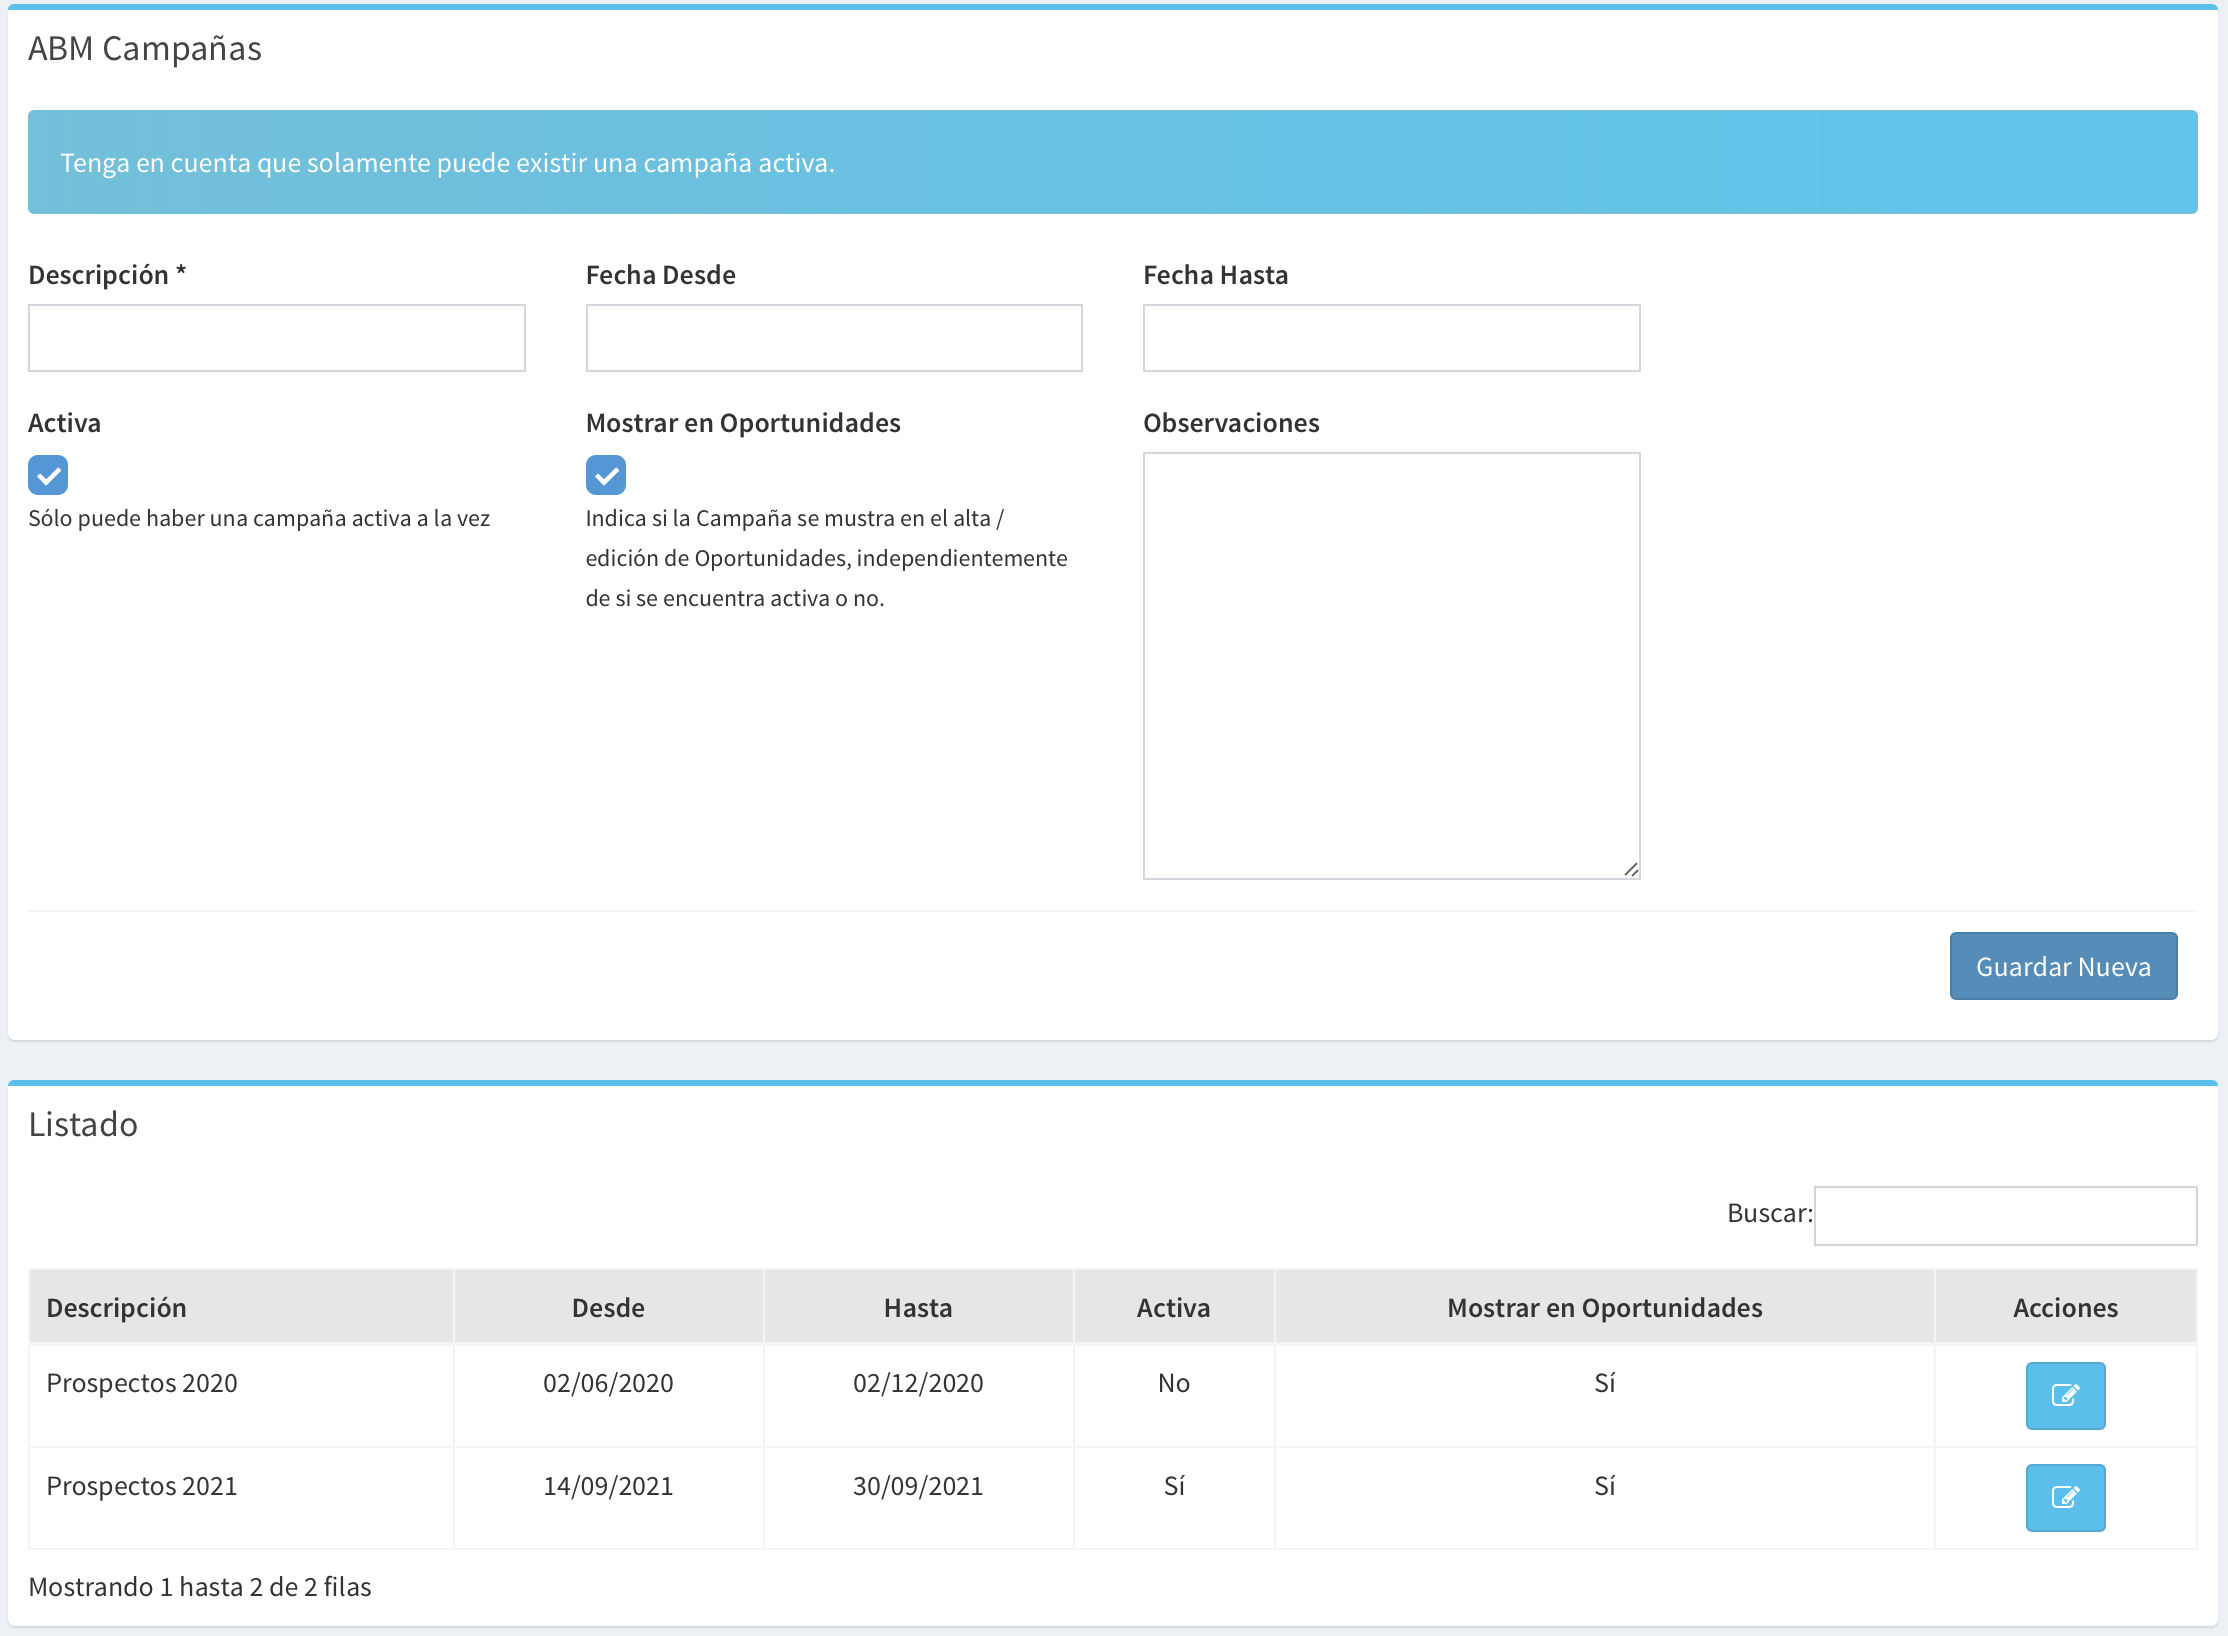Select the Fecha Hasta date field

(1391, 338)
